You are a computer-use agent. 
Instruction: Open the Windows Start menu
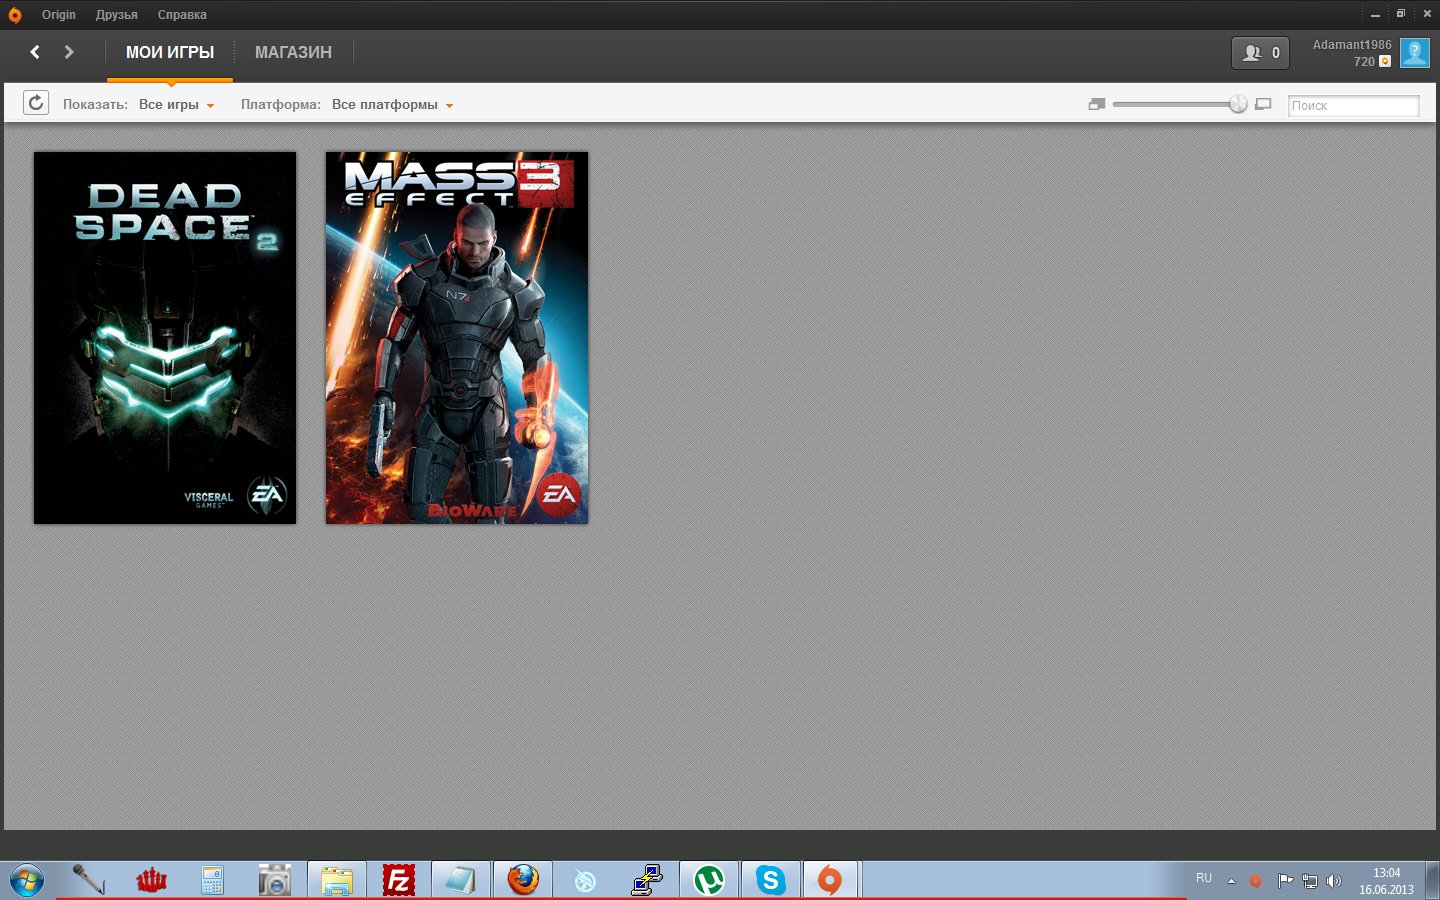coord(27,881)
